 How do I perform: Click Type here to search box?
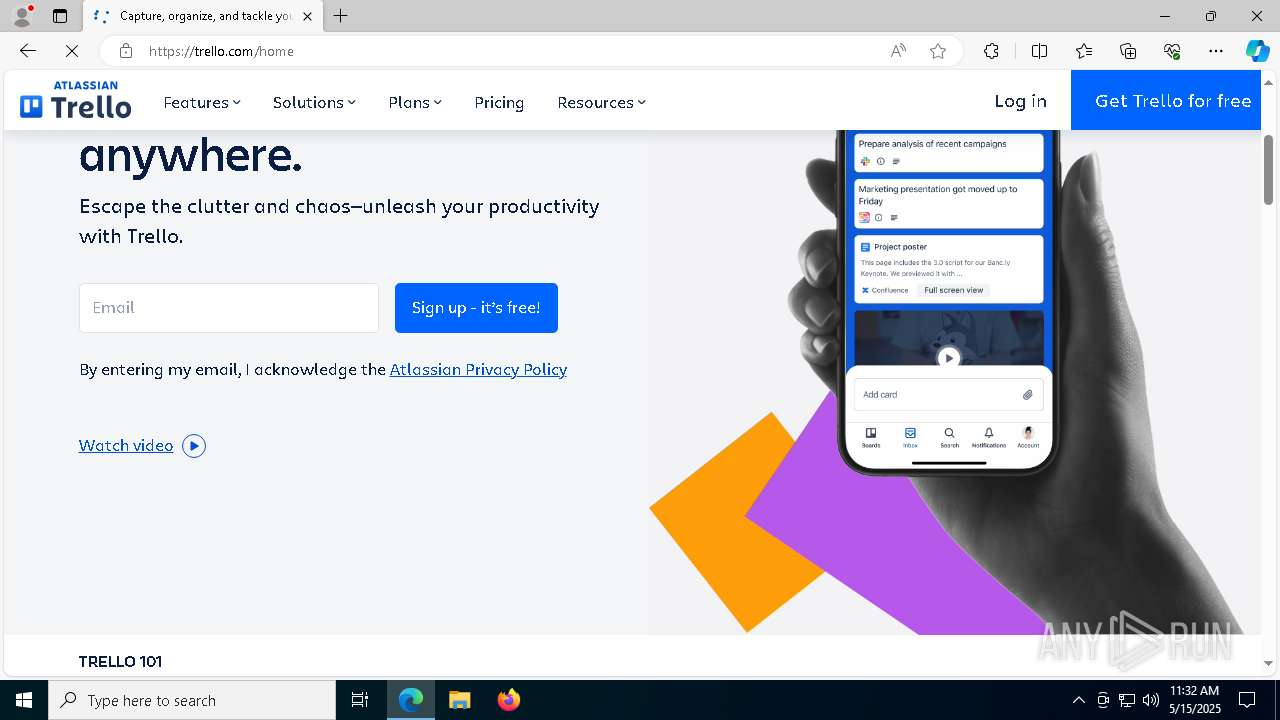coord(192,700)
